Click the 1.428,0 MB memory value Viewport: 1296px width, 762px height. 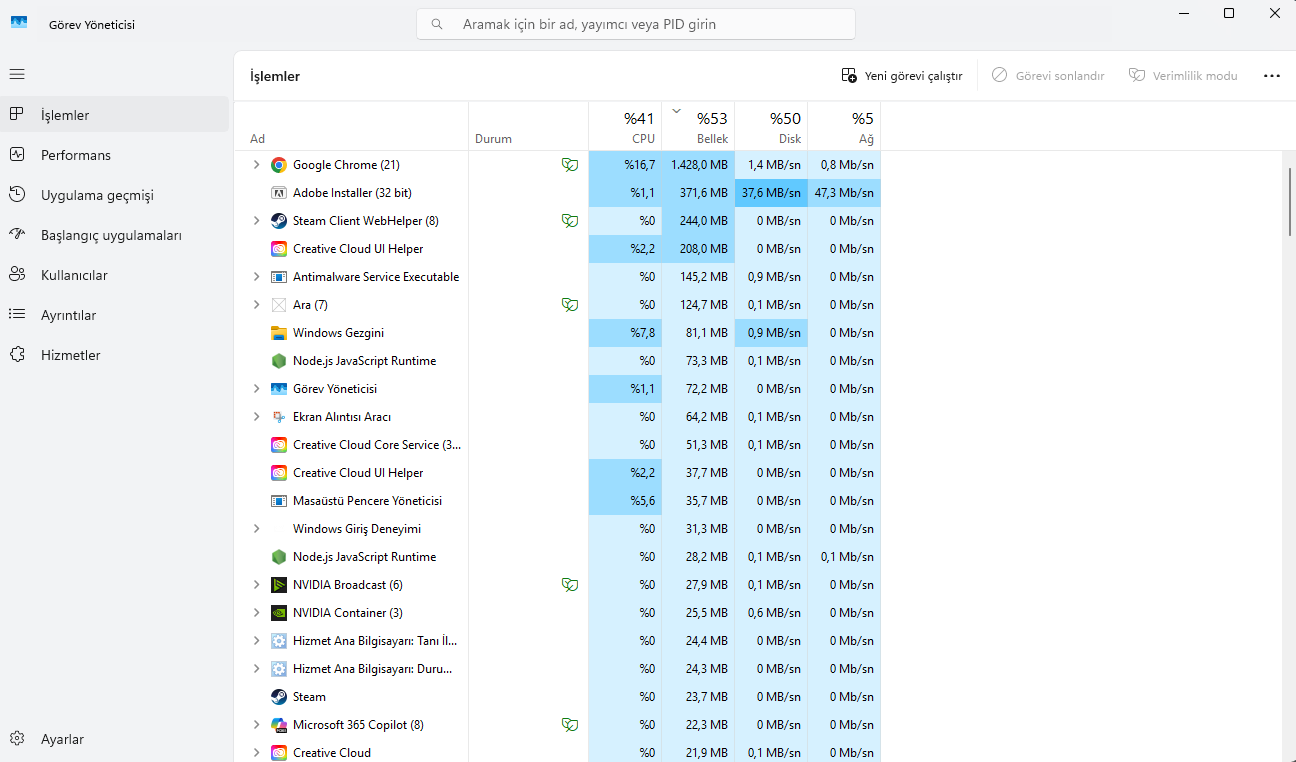pos(699,165)
